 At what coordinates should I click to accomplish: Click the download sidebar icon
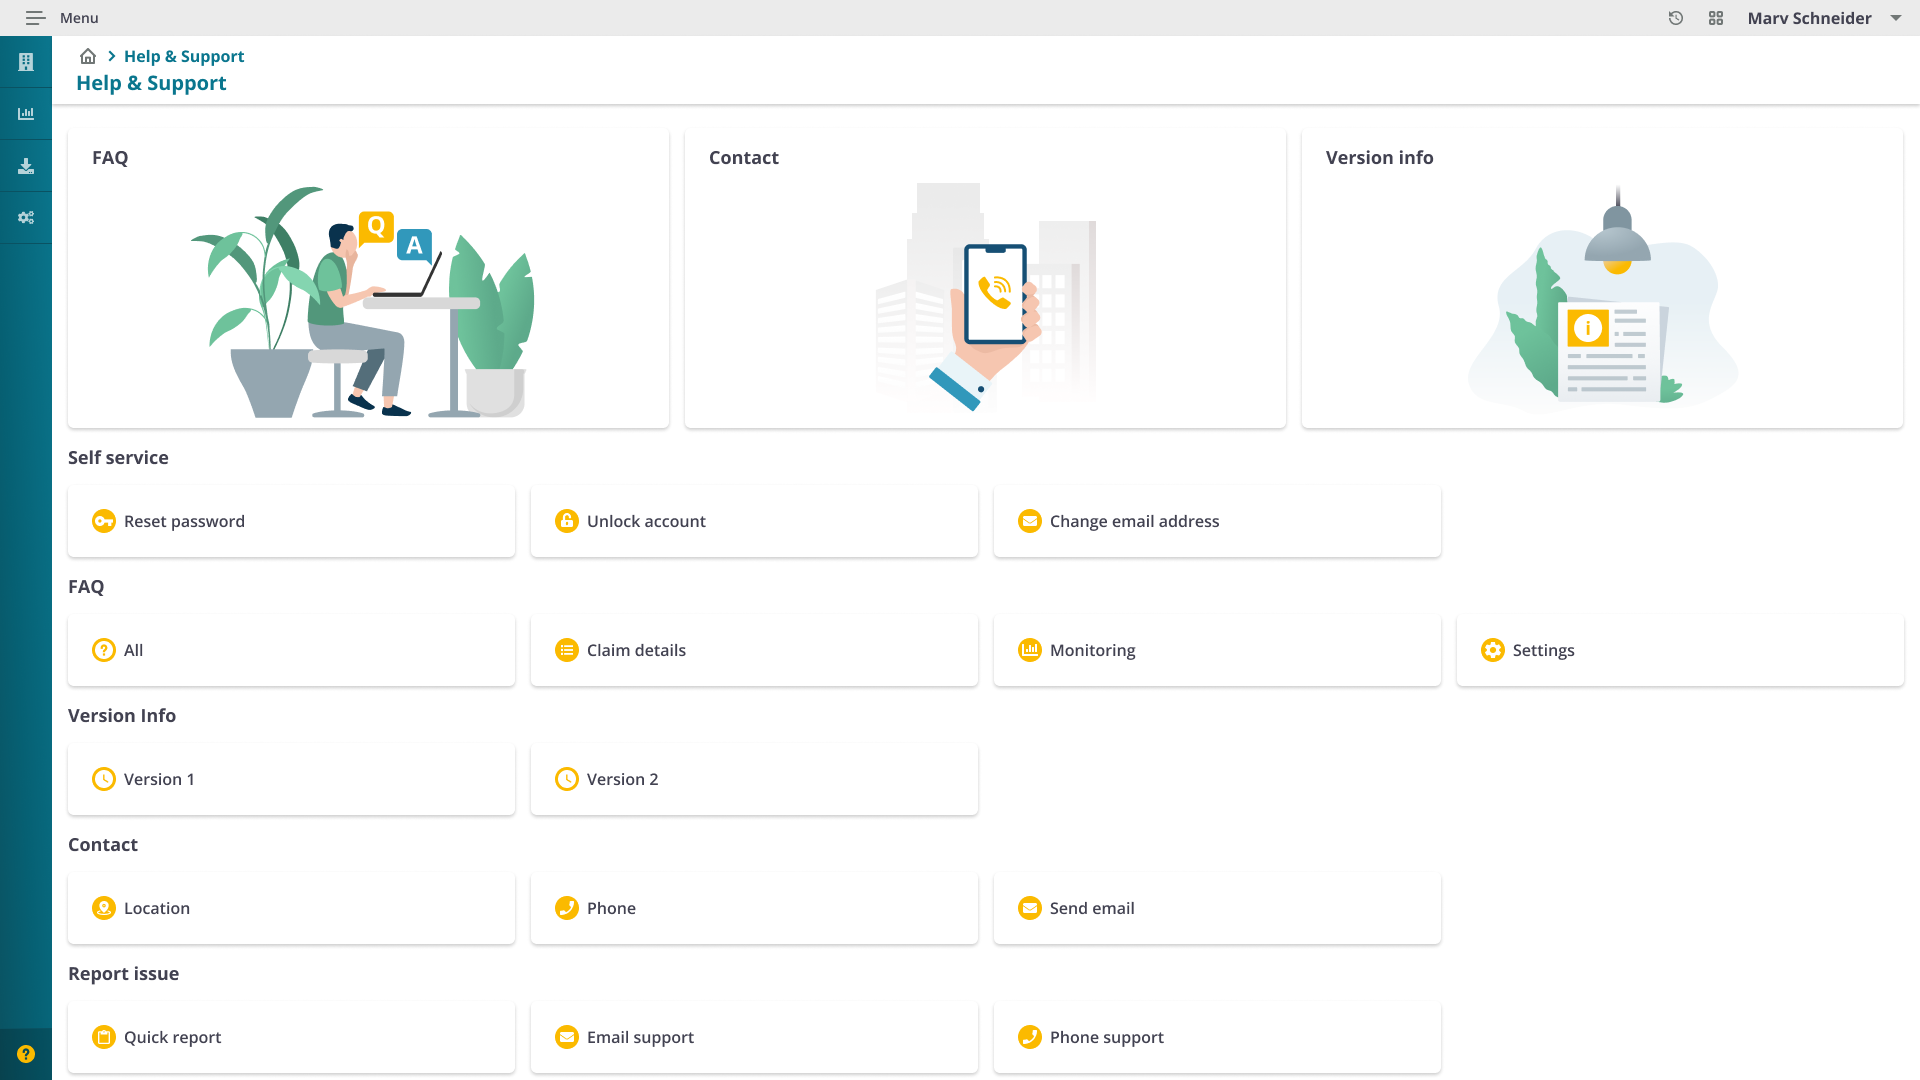pos(26,166)
